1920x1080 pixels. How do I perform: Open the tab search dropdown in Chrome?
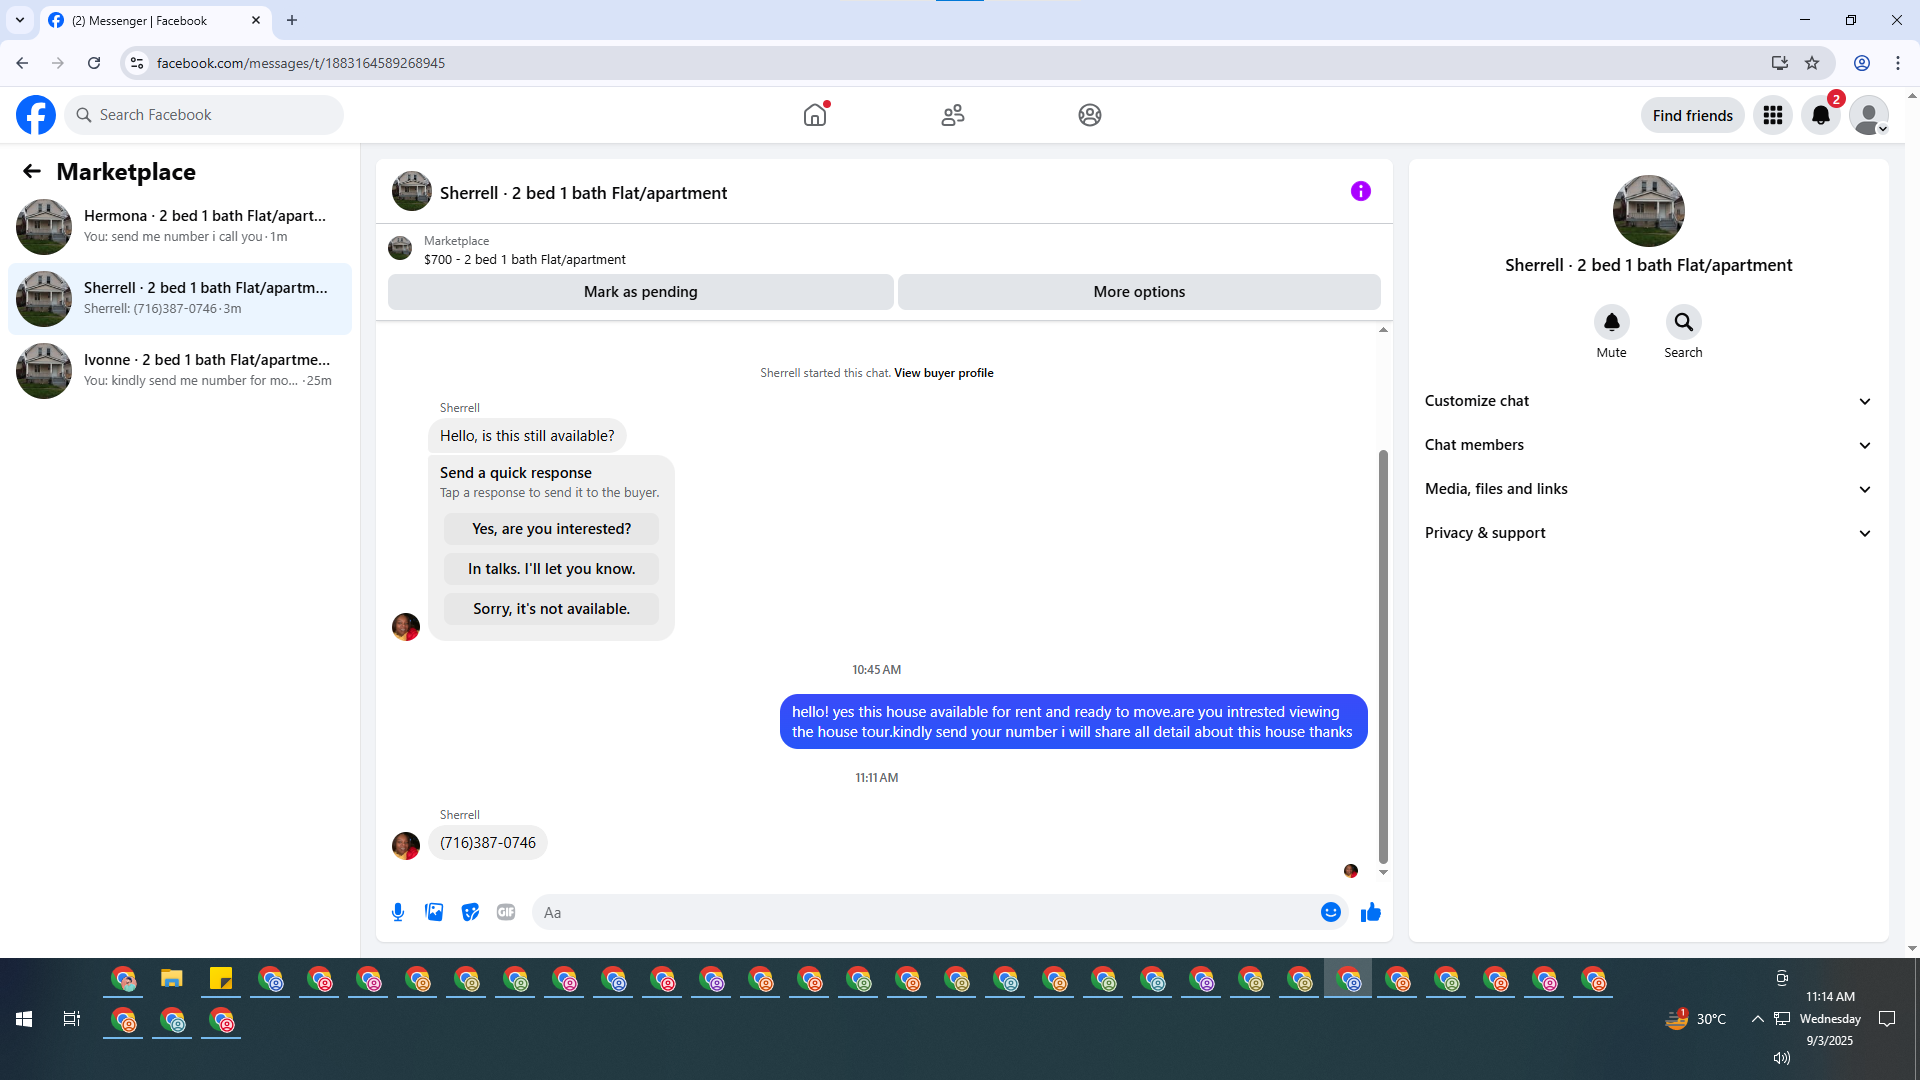tap(20, 20)
